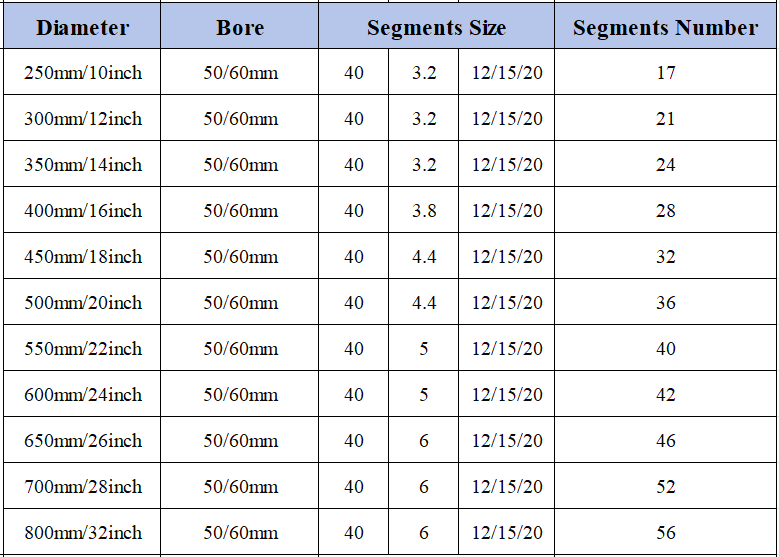Click the 450mm/18inch diameter cell
The height and width of the screenshot is (557, 779).
[83, 257]
